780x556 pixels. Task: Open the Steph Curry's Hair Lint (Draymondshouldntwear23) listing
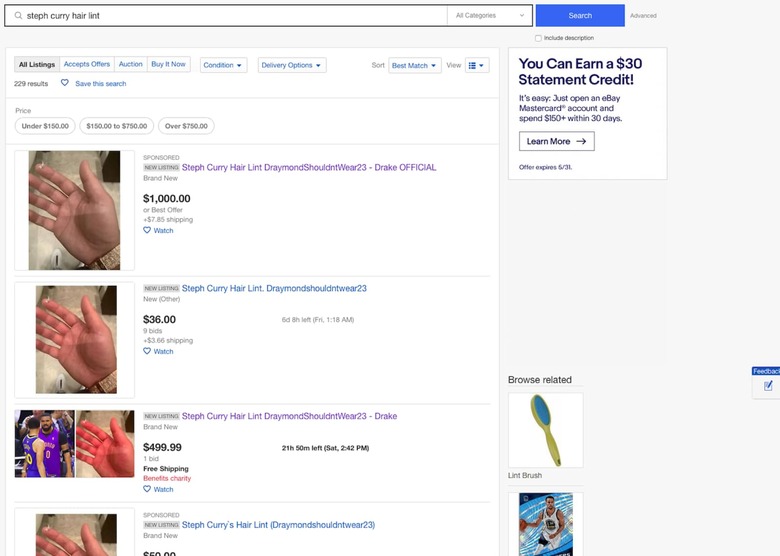click(x=278, y=525)
